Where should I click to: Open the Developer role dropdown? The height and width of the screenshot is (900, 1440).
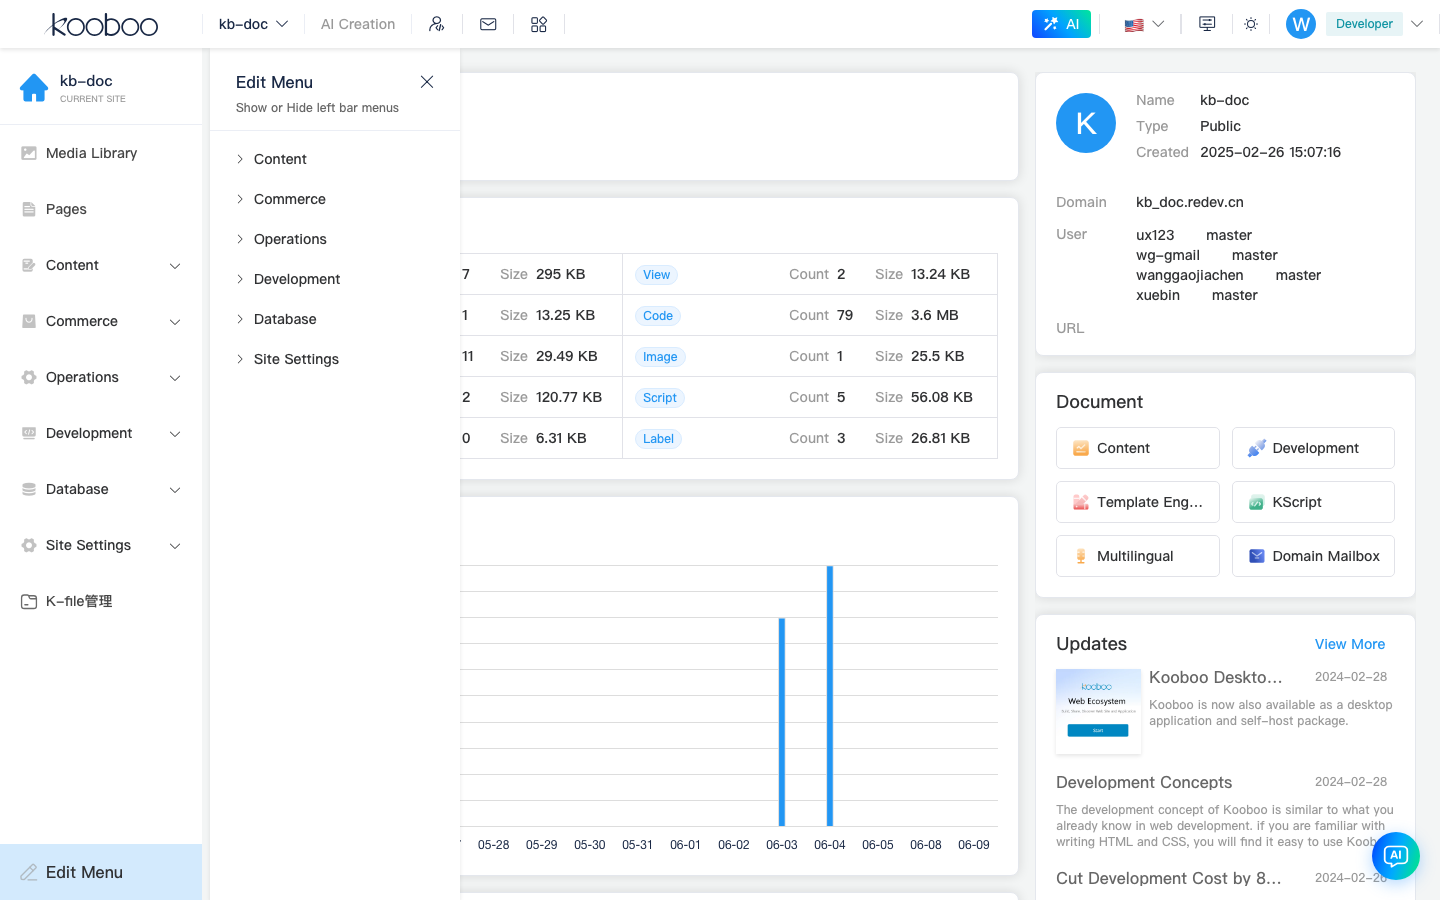tap(1375, 24)
